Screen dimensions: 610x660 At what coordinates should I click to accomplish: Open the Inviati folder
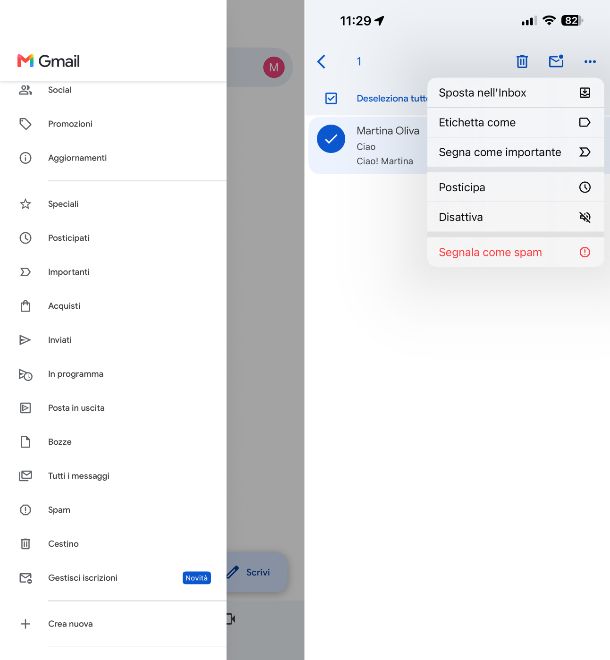[x=113, y=340]
